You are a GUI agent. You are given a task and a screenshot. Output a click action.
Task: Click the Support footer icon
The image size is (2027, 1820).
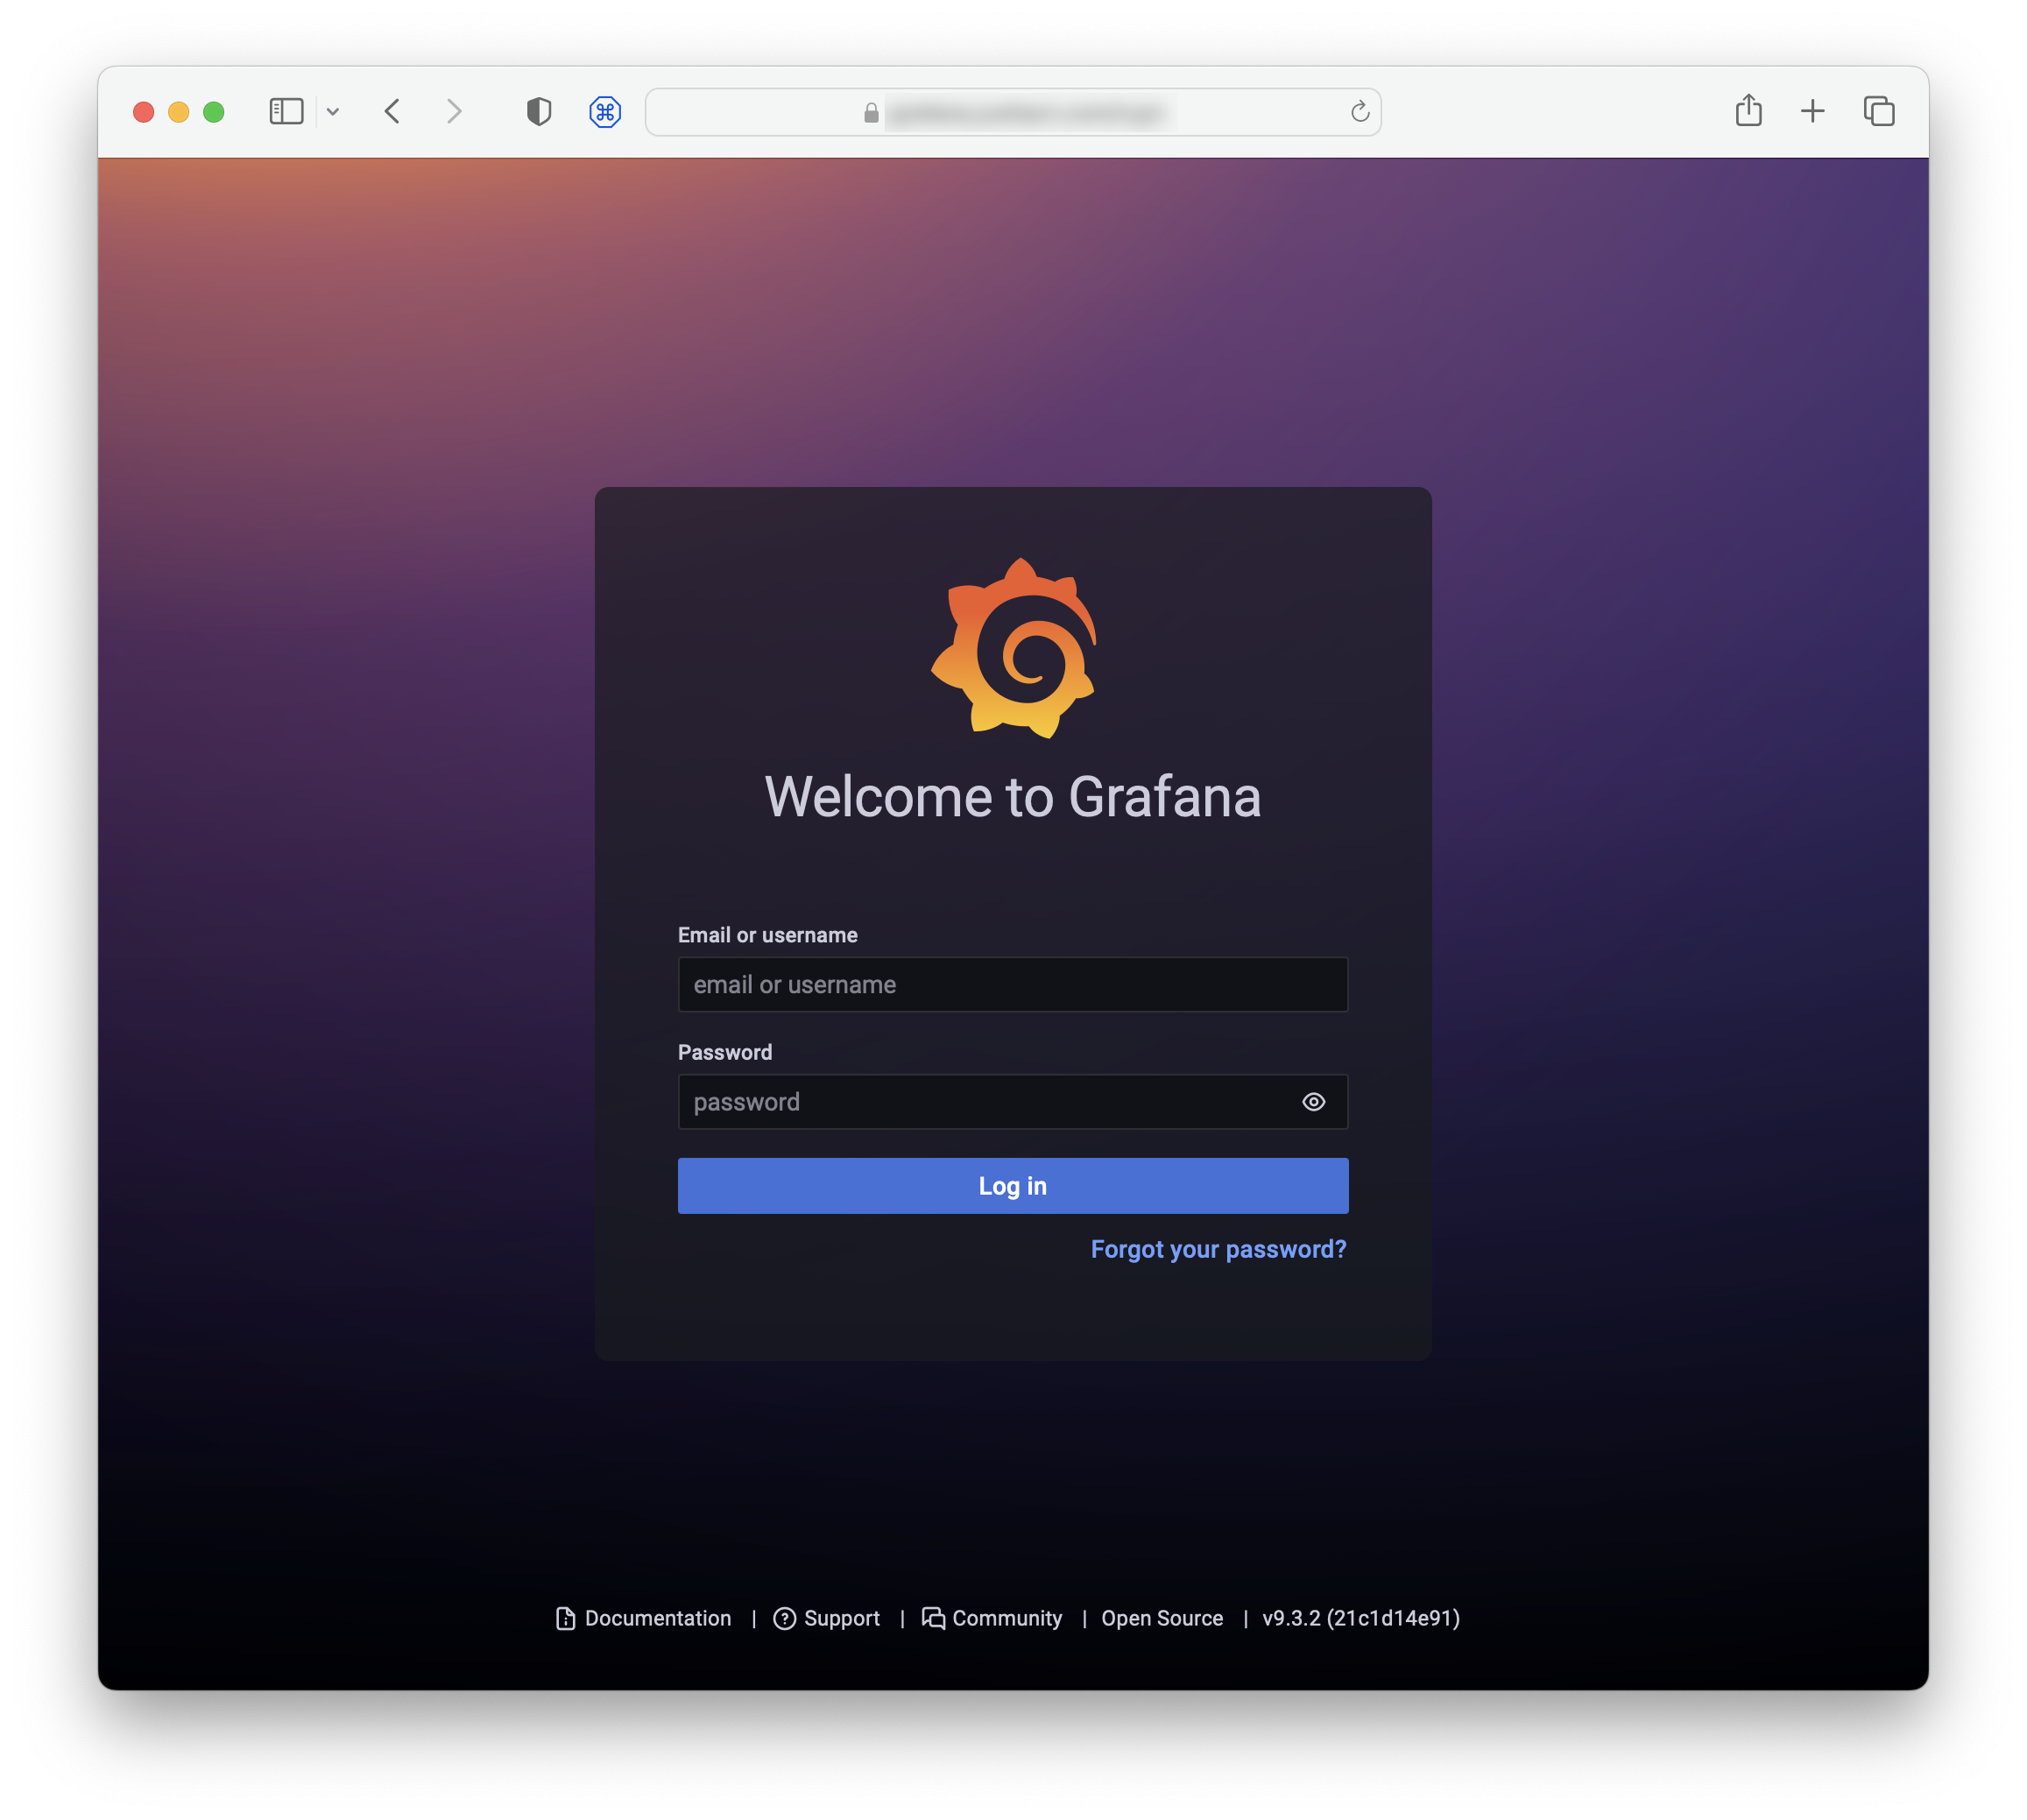click(x=785, y=1618)
